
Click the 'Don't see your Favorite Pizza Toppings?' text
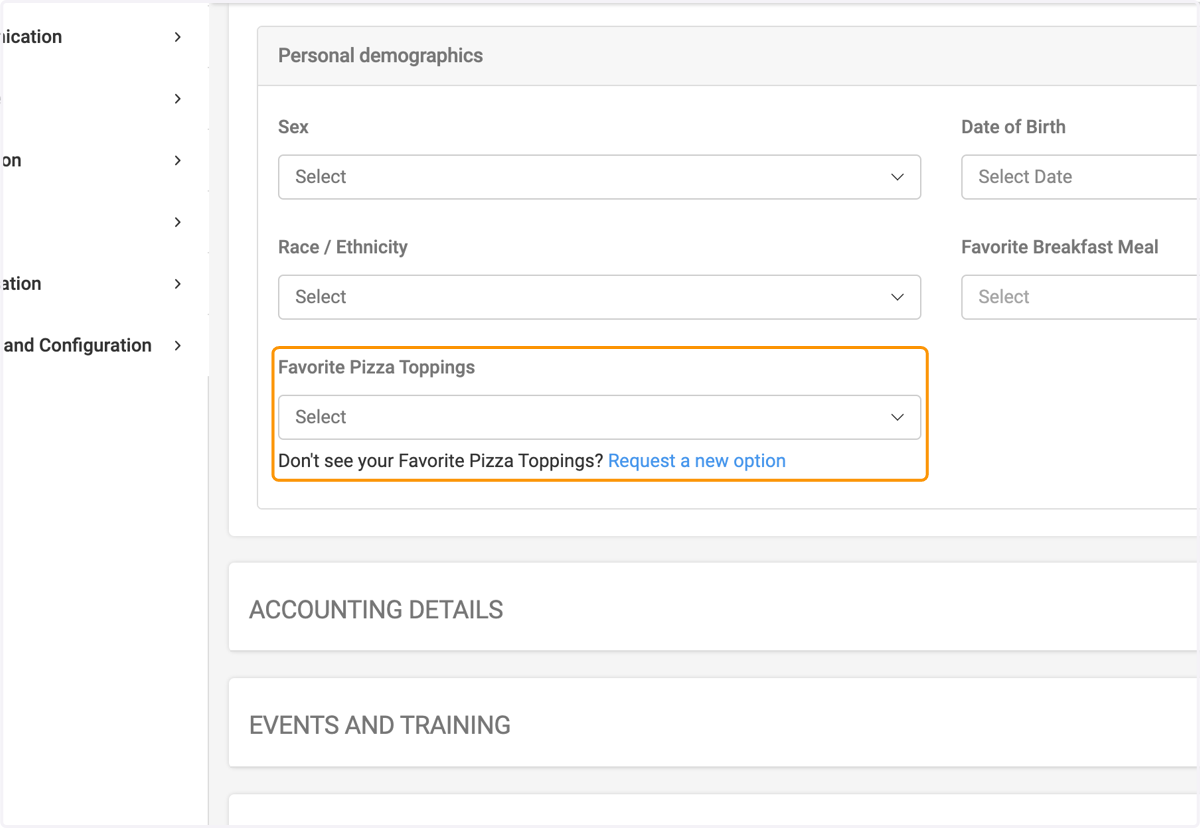coord(441,461)
